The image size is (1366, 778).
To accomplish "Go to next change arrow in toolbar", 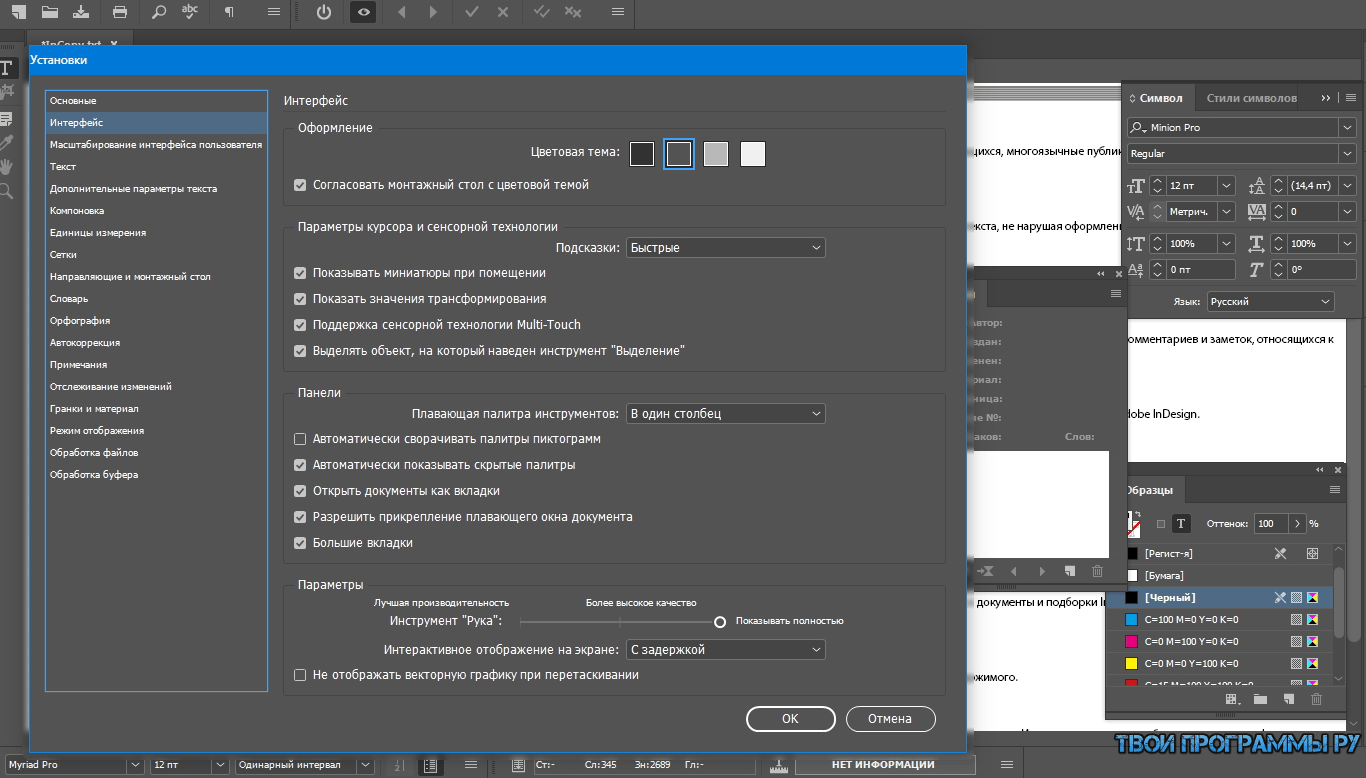I will 432,12.
